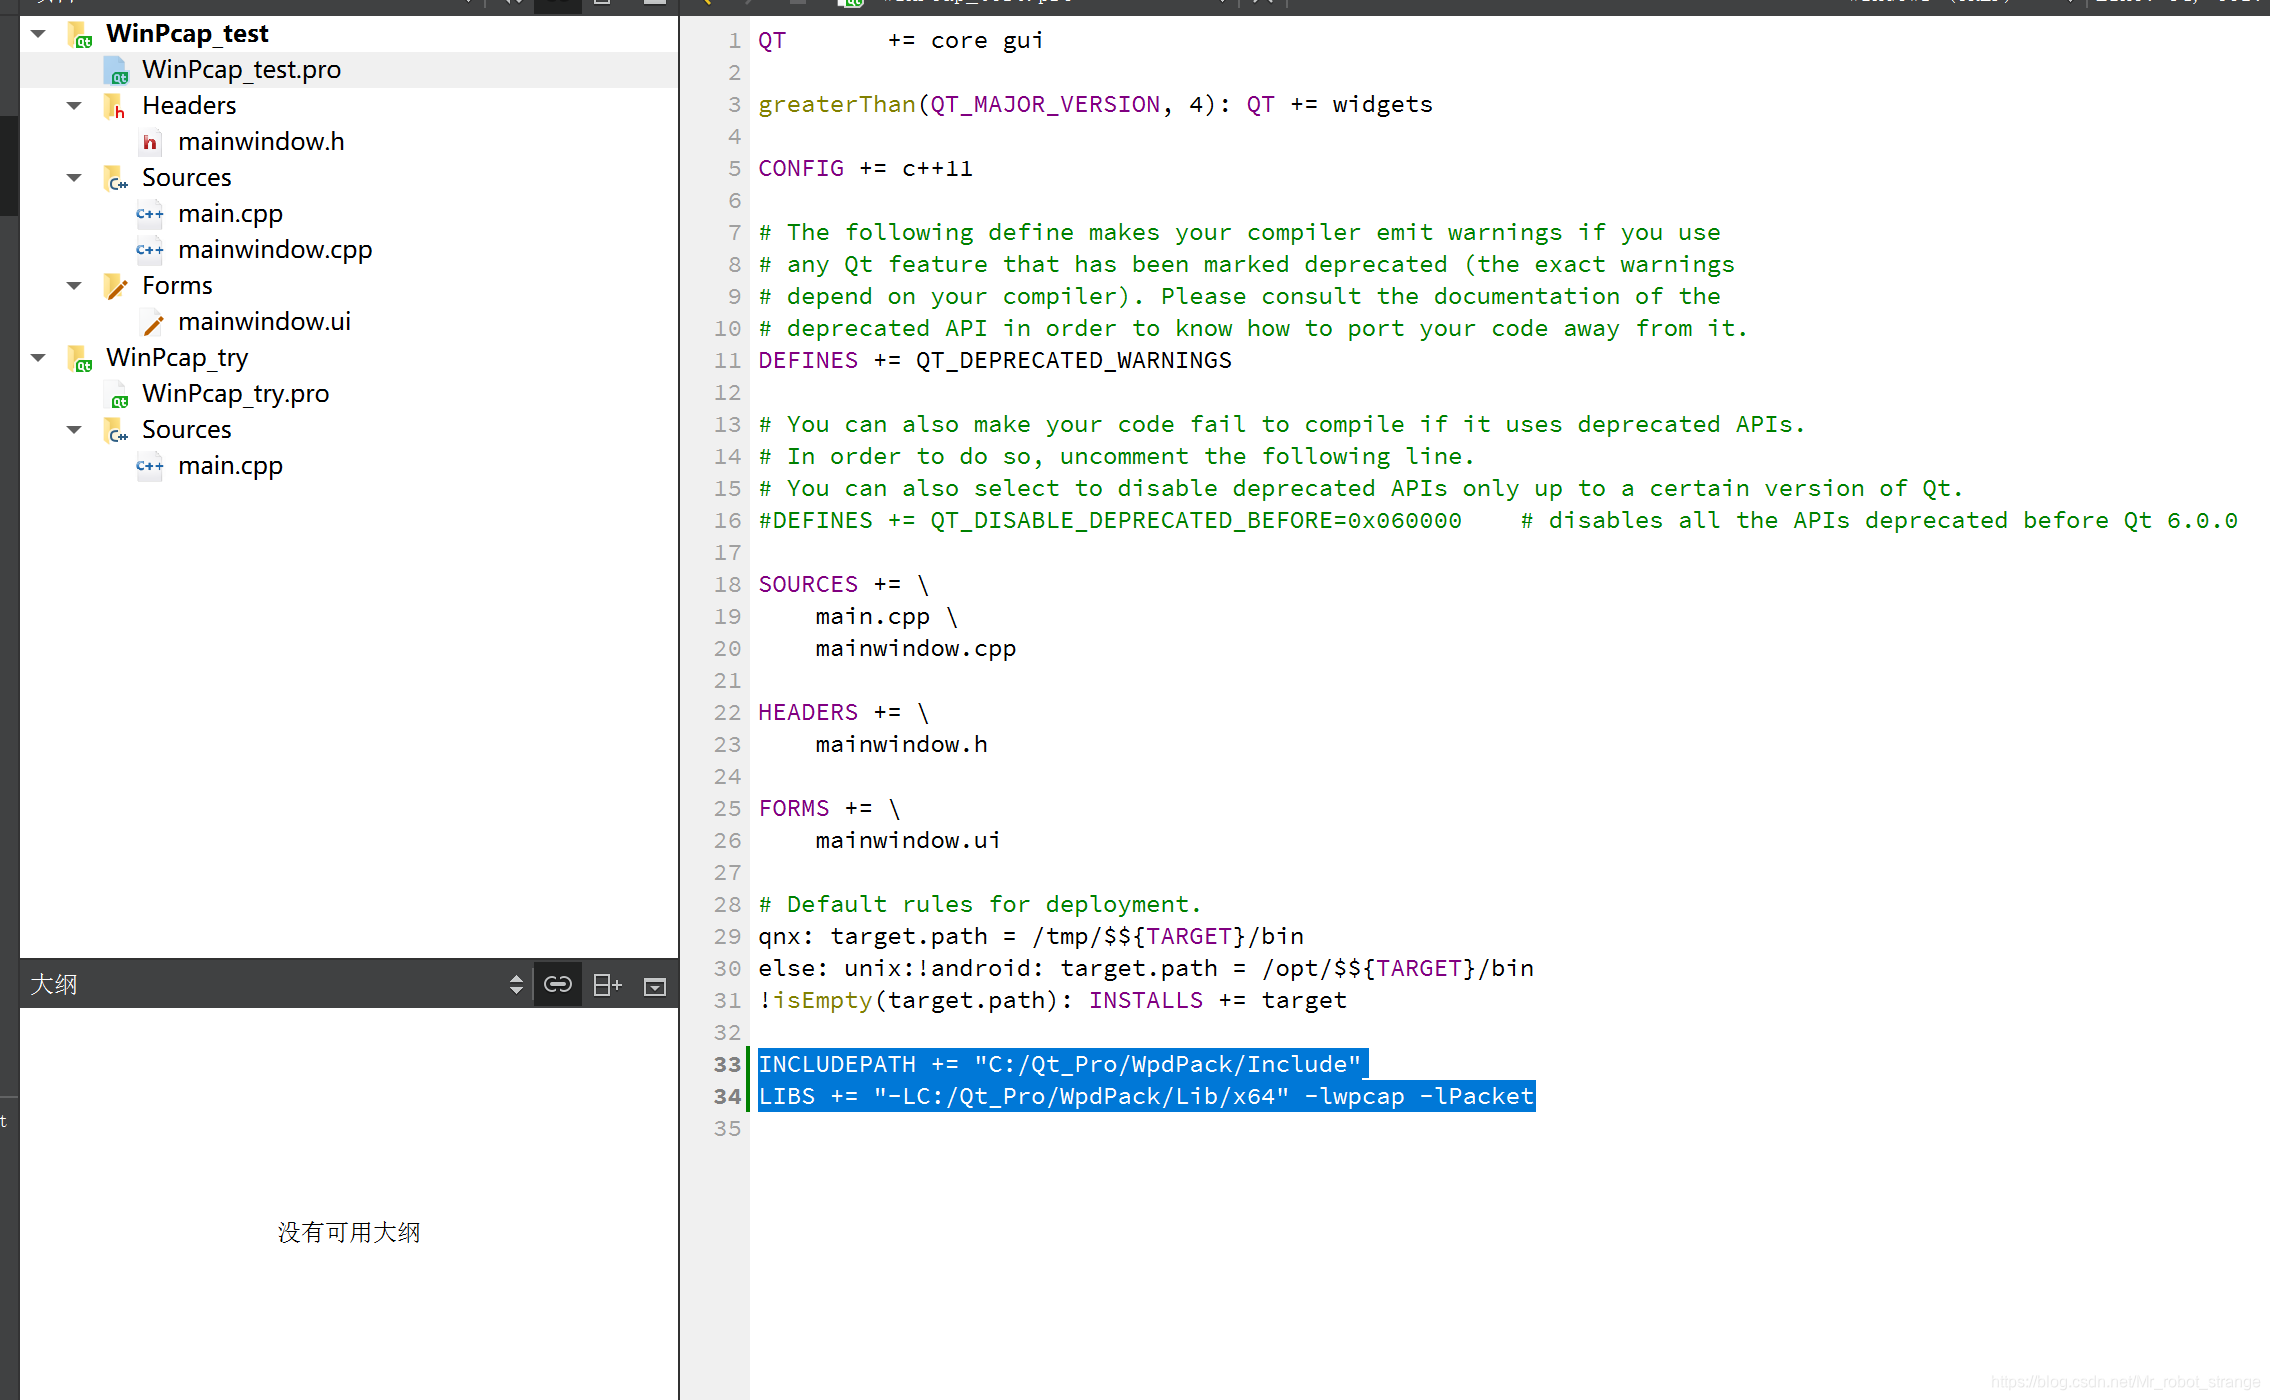Collapse the Forms folder arrow
Screen dimensions: 2270x1400
tap(74, 286)
